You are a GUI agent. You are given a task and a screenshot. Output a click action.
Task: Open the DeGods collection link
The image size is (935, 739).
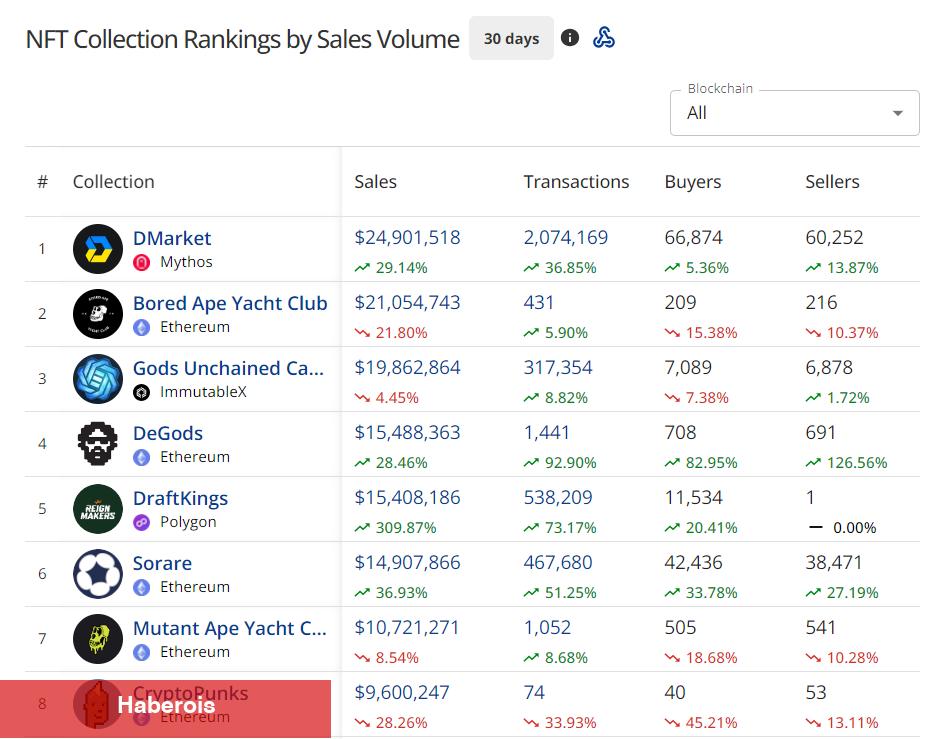[x=168, y=434]
